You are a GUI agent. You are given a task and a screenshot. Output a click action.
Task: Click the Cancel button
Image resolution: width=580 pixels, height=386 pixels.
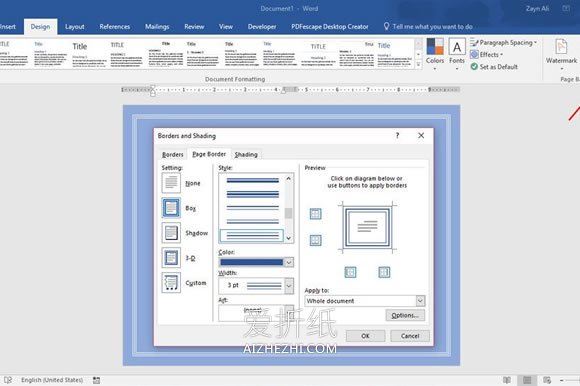[x=410, y=336]
